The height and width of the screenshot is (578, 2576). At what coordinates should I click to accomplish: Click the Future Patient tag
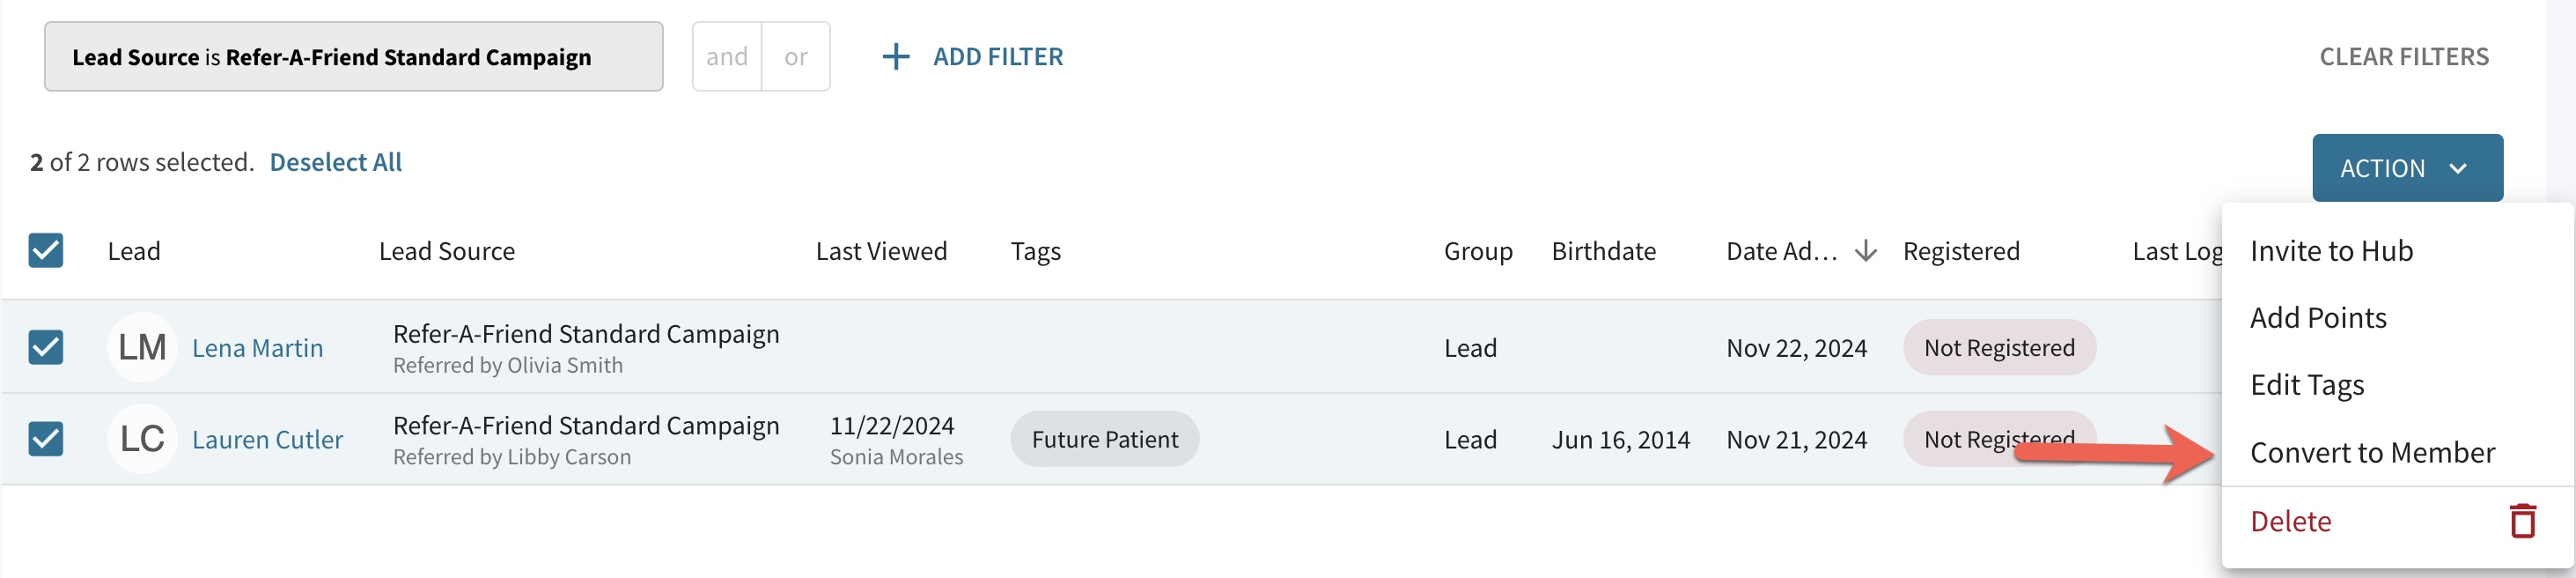1105,439
